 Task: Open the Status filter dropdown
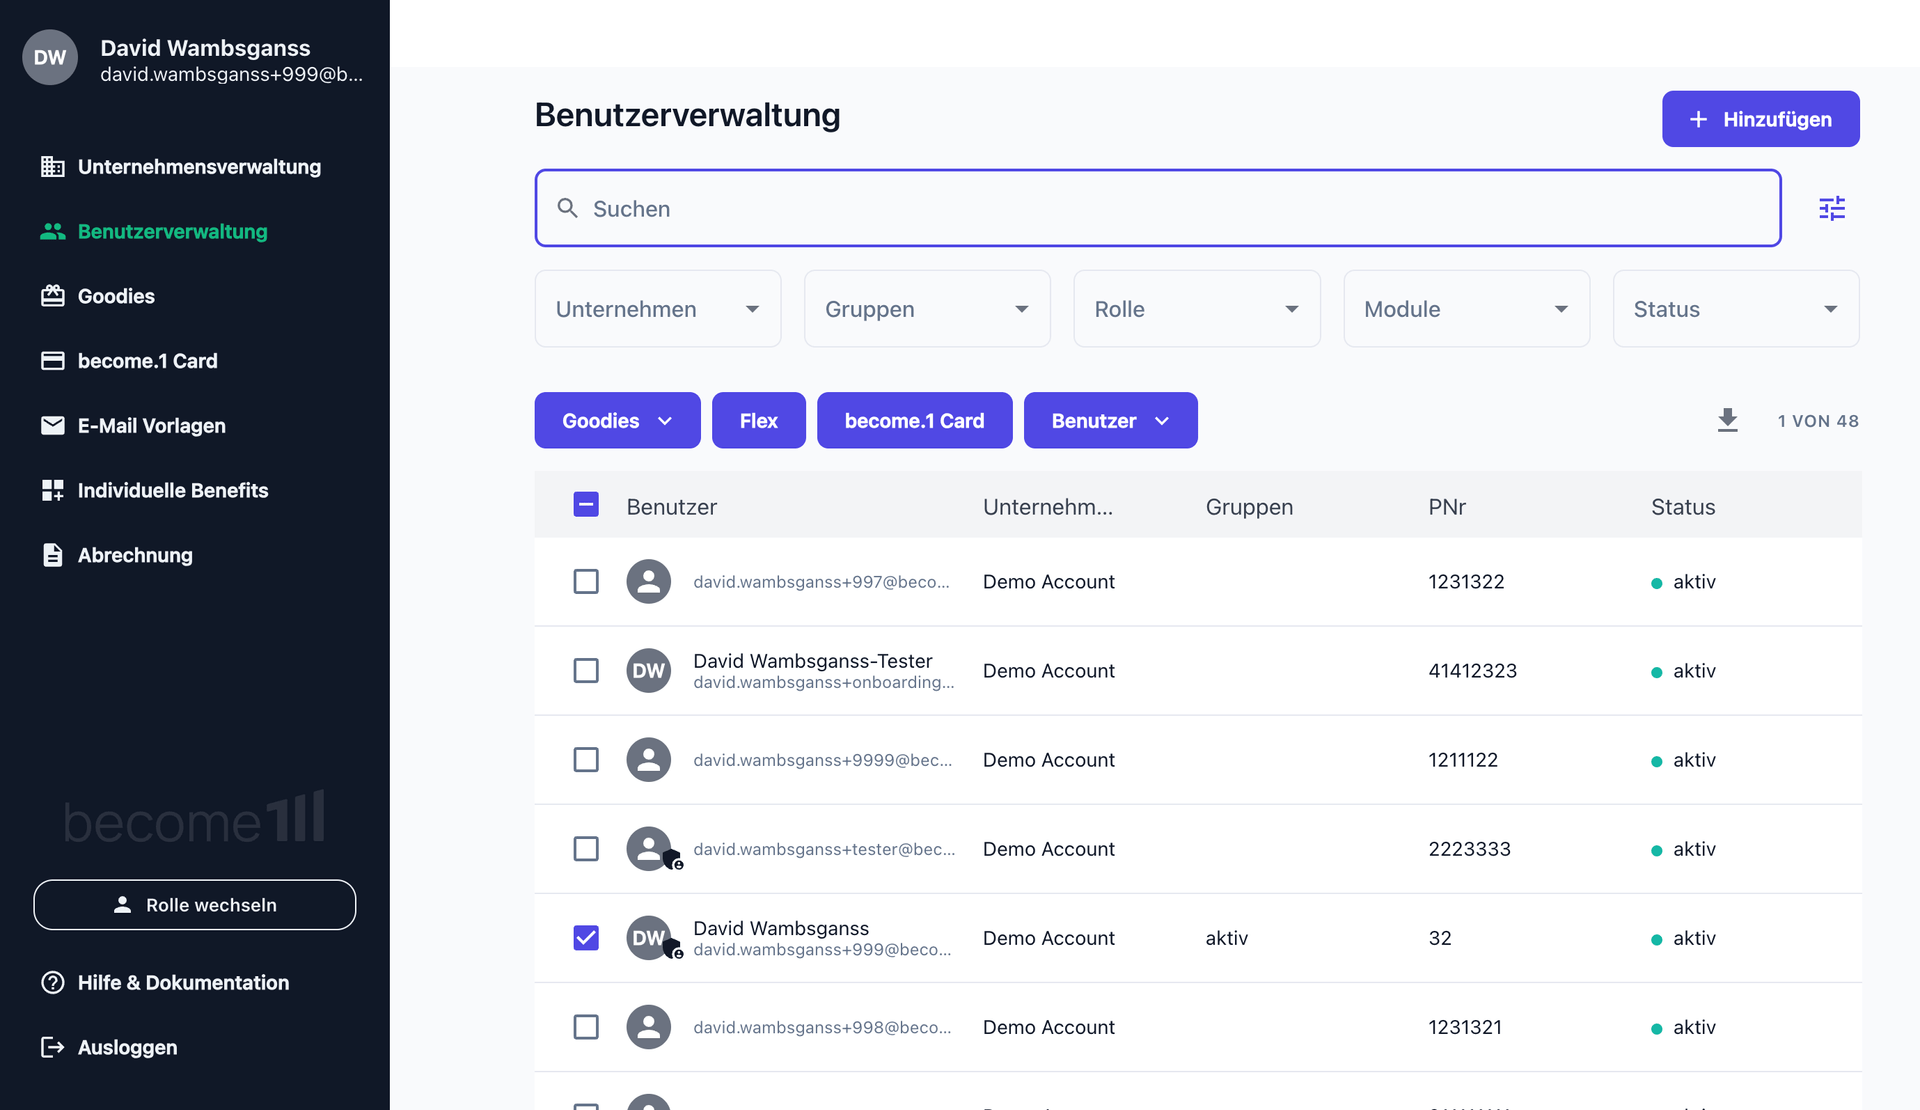(1735, 309)
